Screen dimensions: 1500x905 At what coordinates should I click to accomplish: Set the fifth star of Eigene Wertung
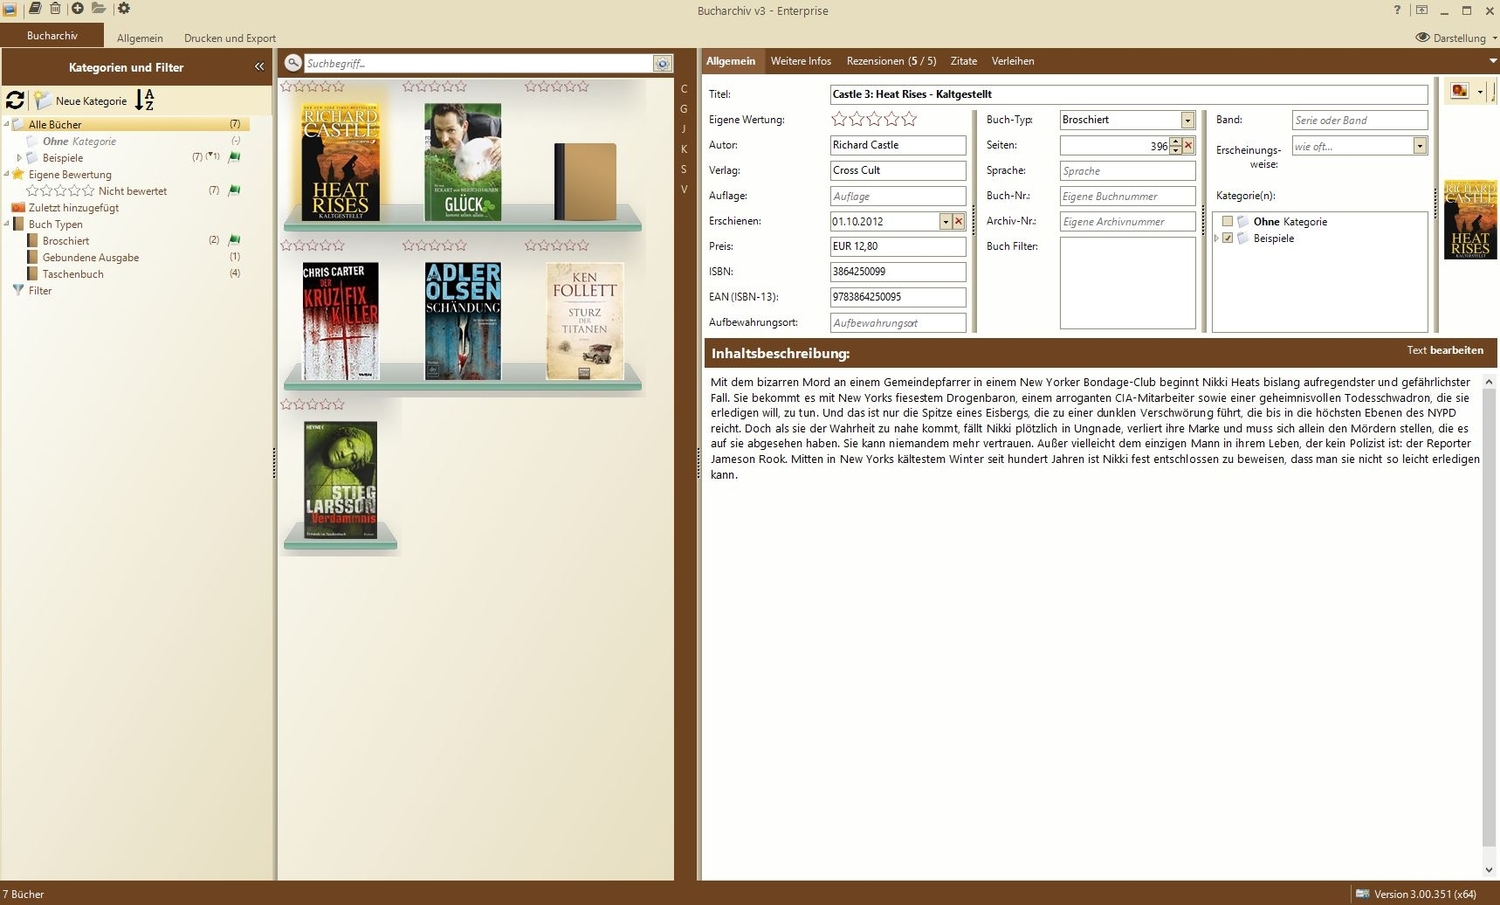pos(908,119)
